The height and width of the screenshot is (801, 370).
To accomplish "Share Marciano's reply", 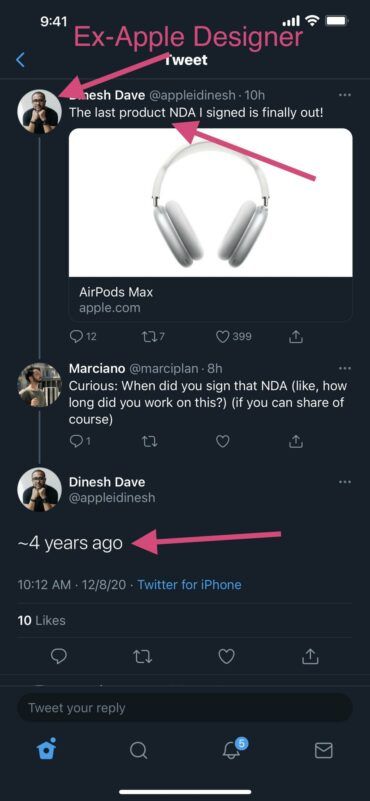I will pyautogui.click(x=296, y=441).
